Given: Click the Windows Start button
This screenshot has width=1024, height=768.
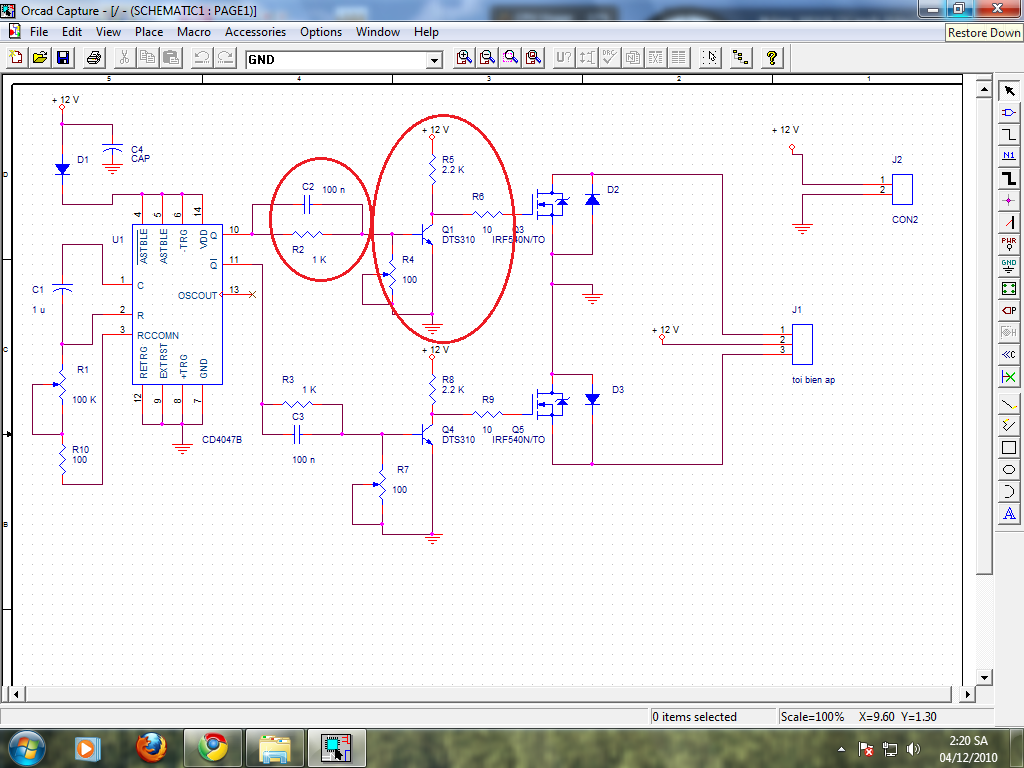Looking at the screenshot, I should [x=27, y=747].
